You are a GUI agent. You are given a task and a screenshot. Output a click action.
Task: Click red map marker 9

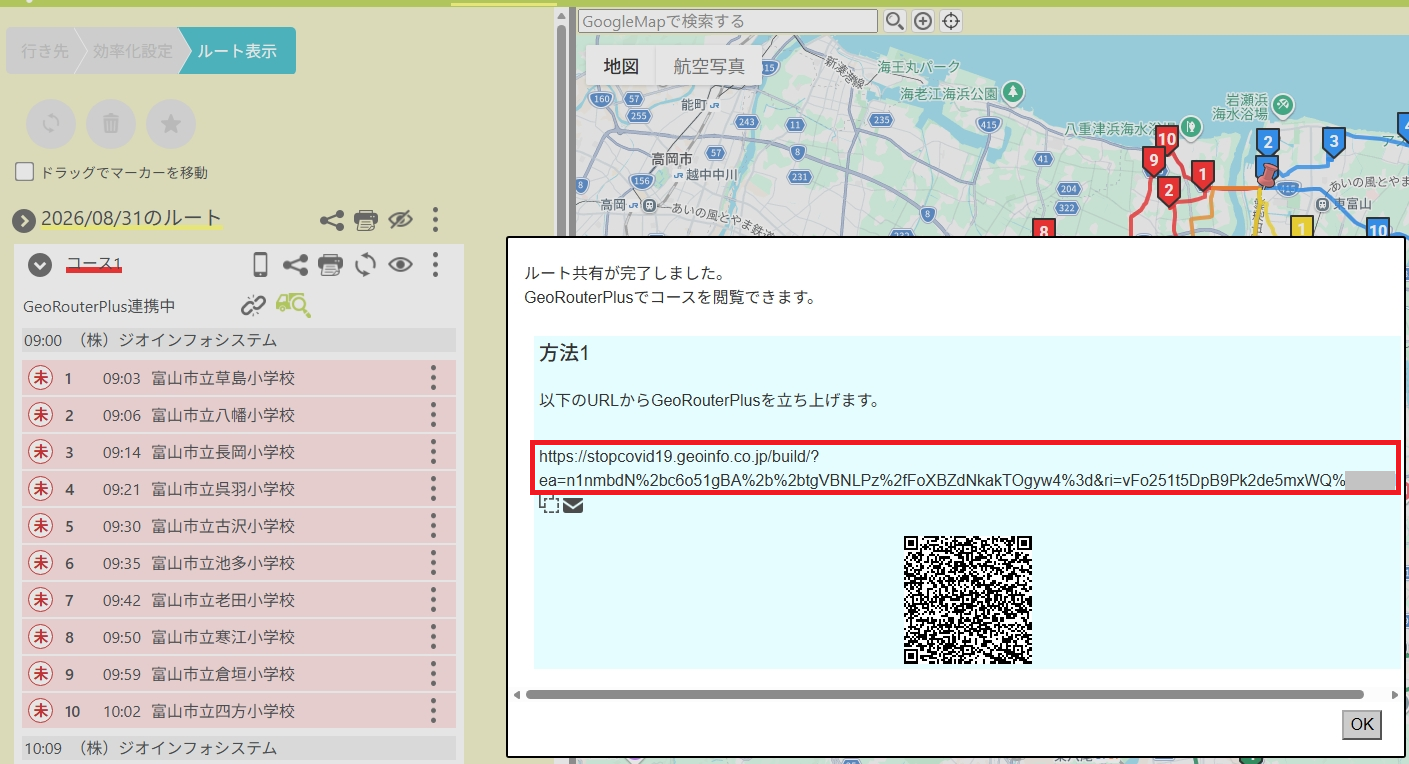point(1154,161)
